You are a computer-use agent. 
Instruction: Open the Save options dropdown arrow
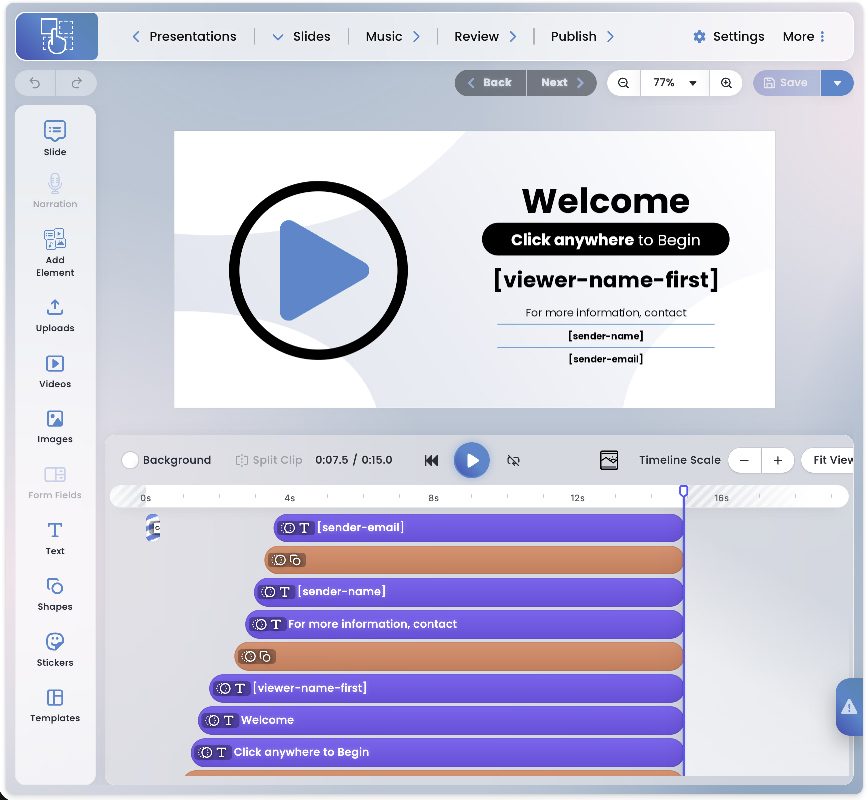click(x=837, y=82)
